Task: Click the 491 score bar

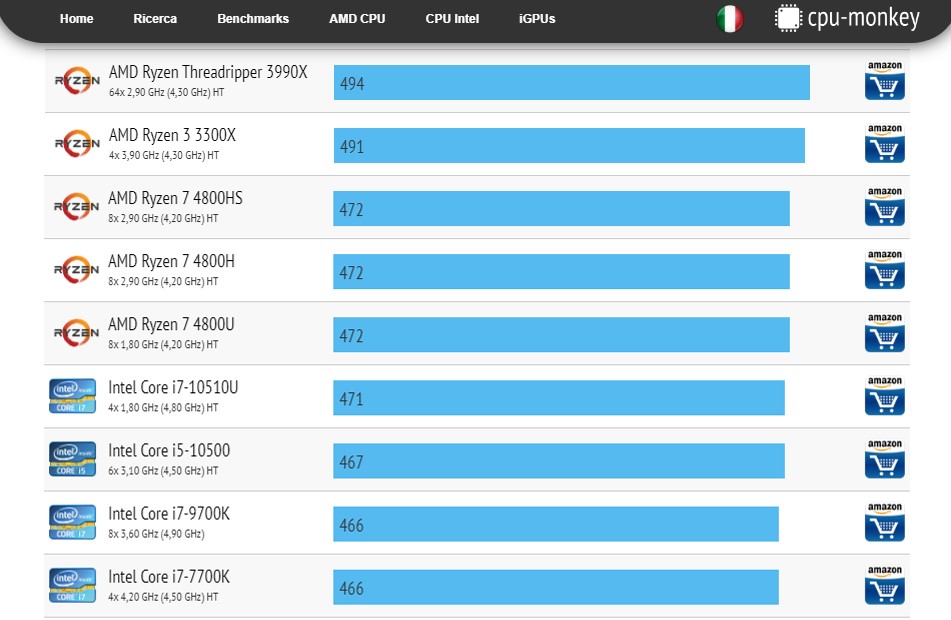Action: 570,146
